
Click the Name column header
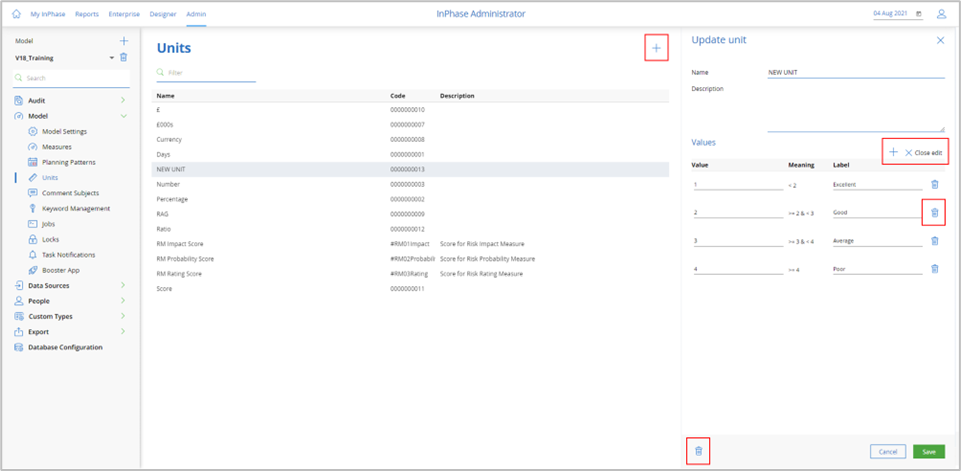(165, 96)
